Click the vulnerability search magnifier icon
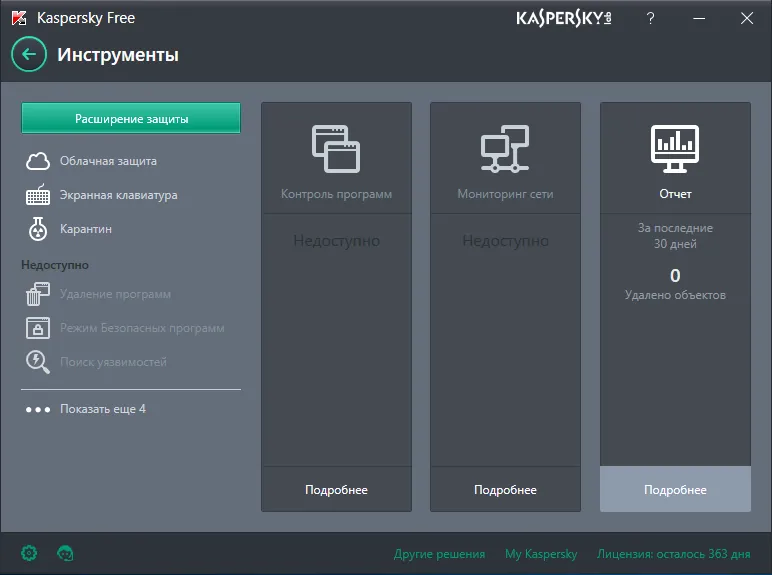Screen dimensions: 772x575 tap(38, 362)
